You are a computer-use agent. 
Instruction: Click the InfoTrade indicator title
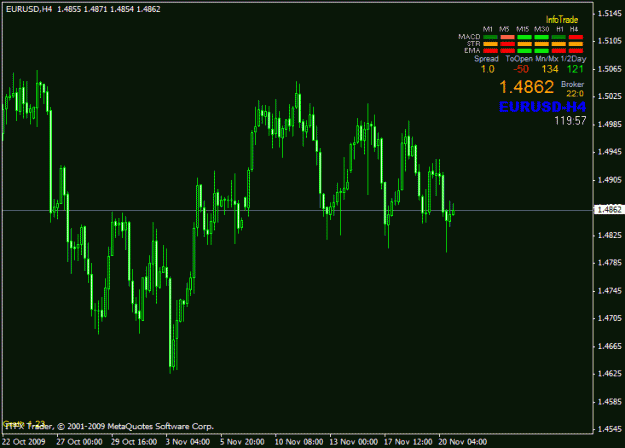click(x=562, y=20)
